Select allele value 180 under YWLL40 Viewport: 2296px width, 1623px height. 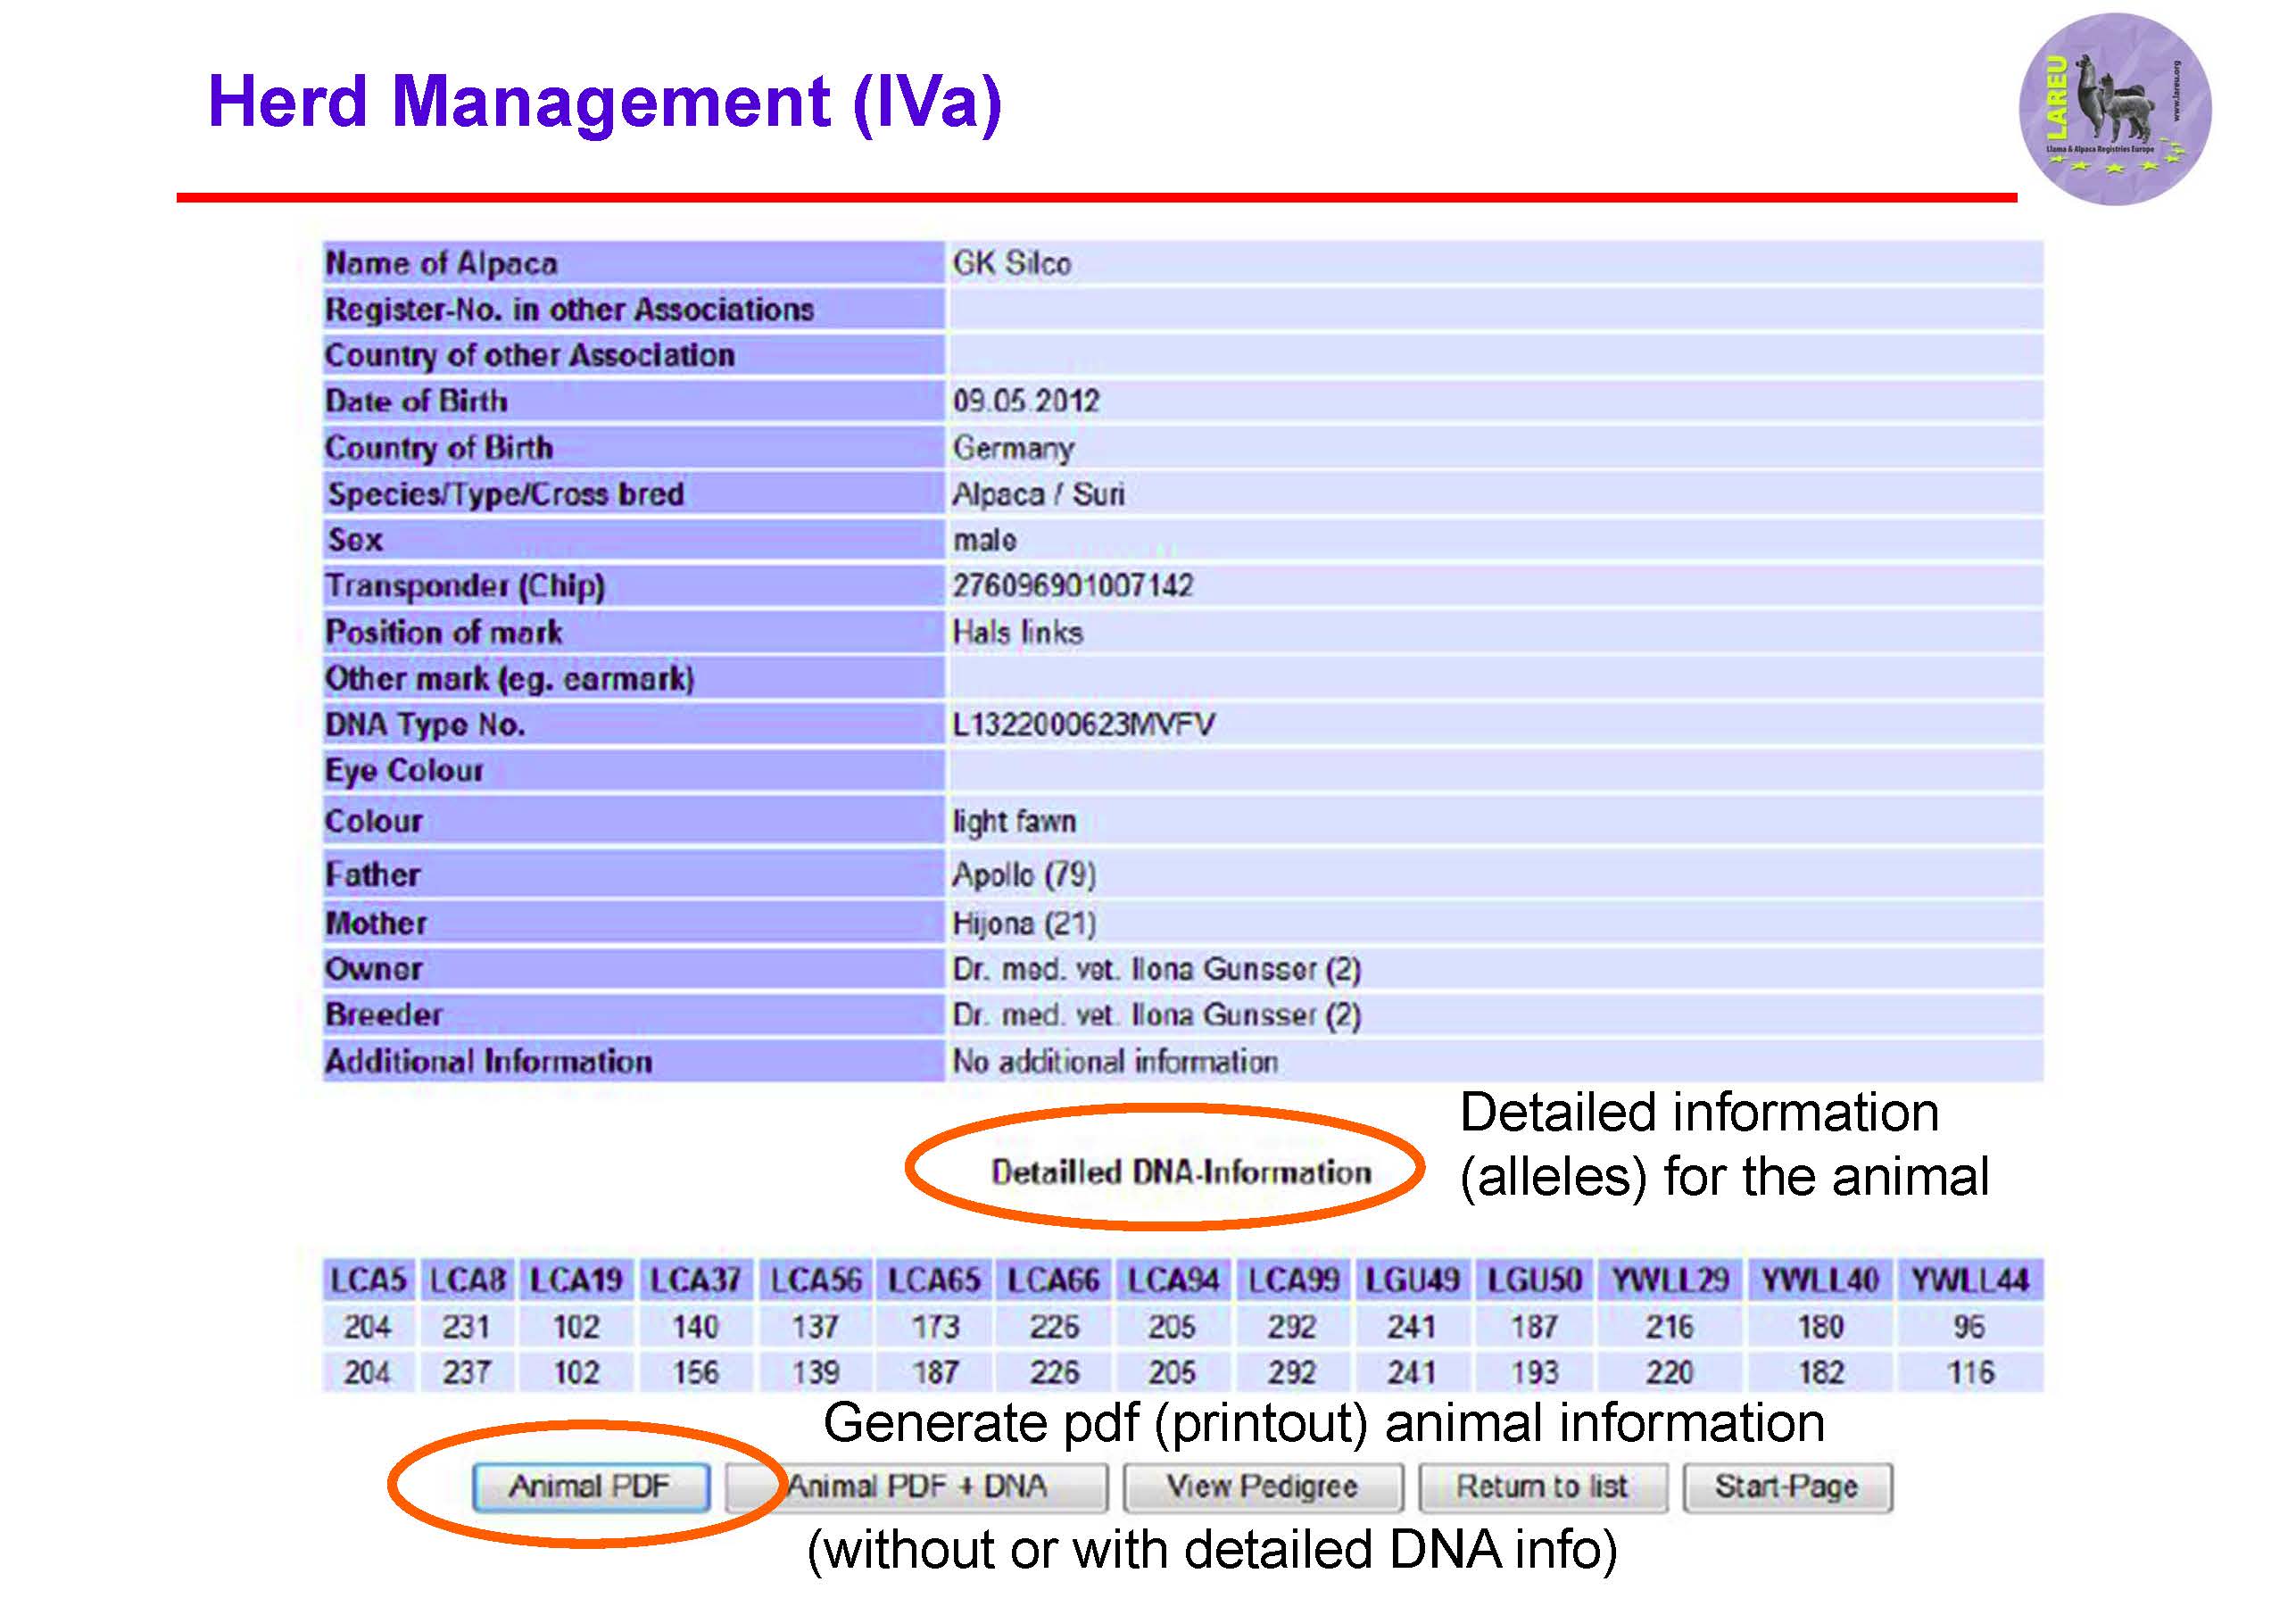1820,1327
